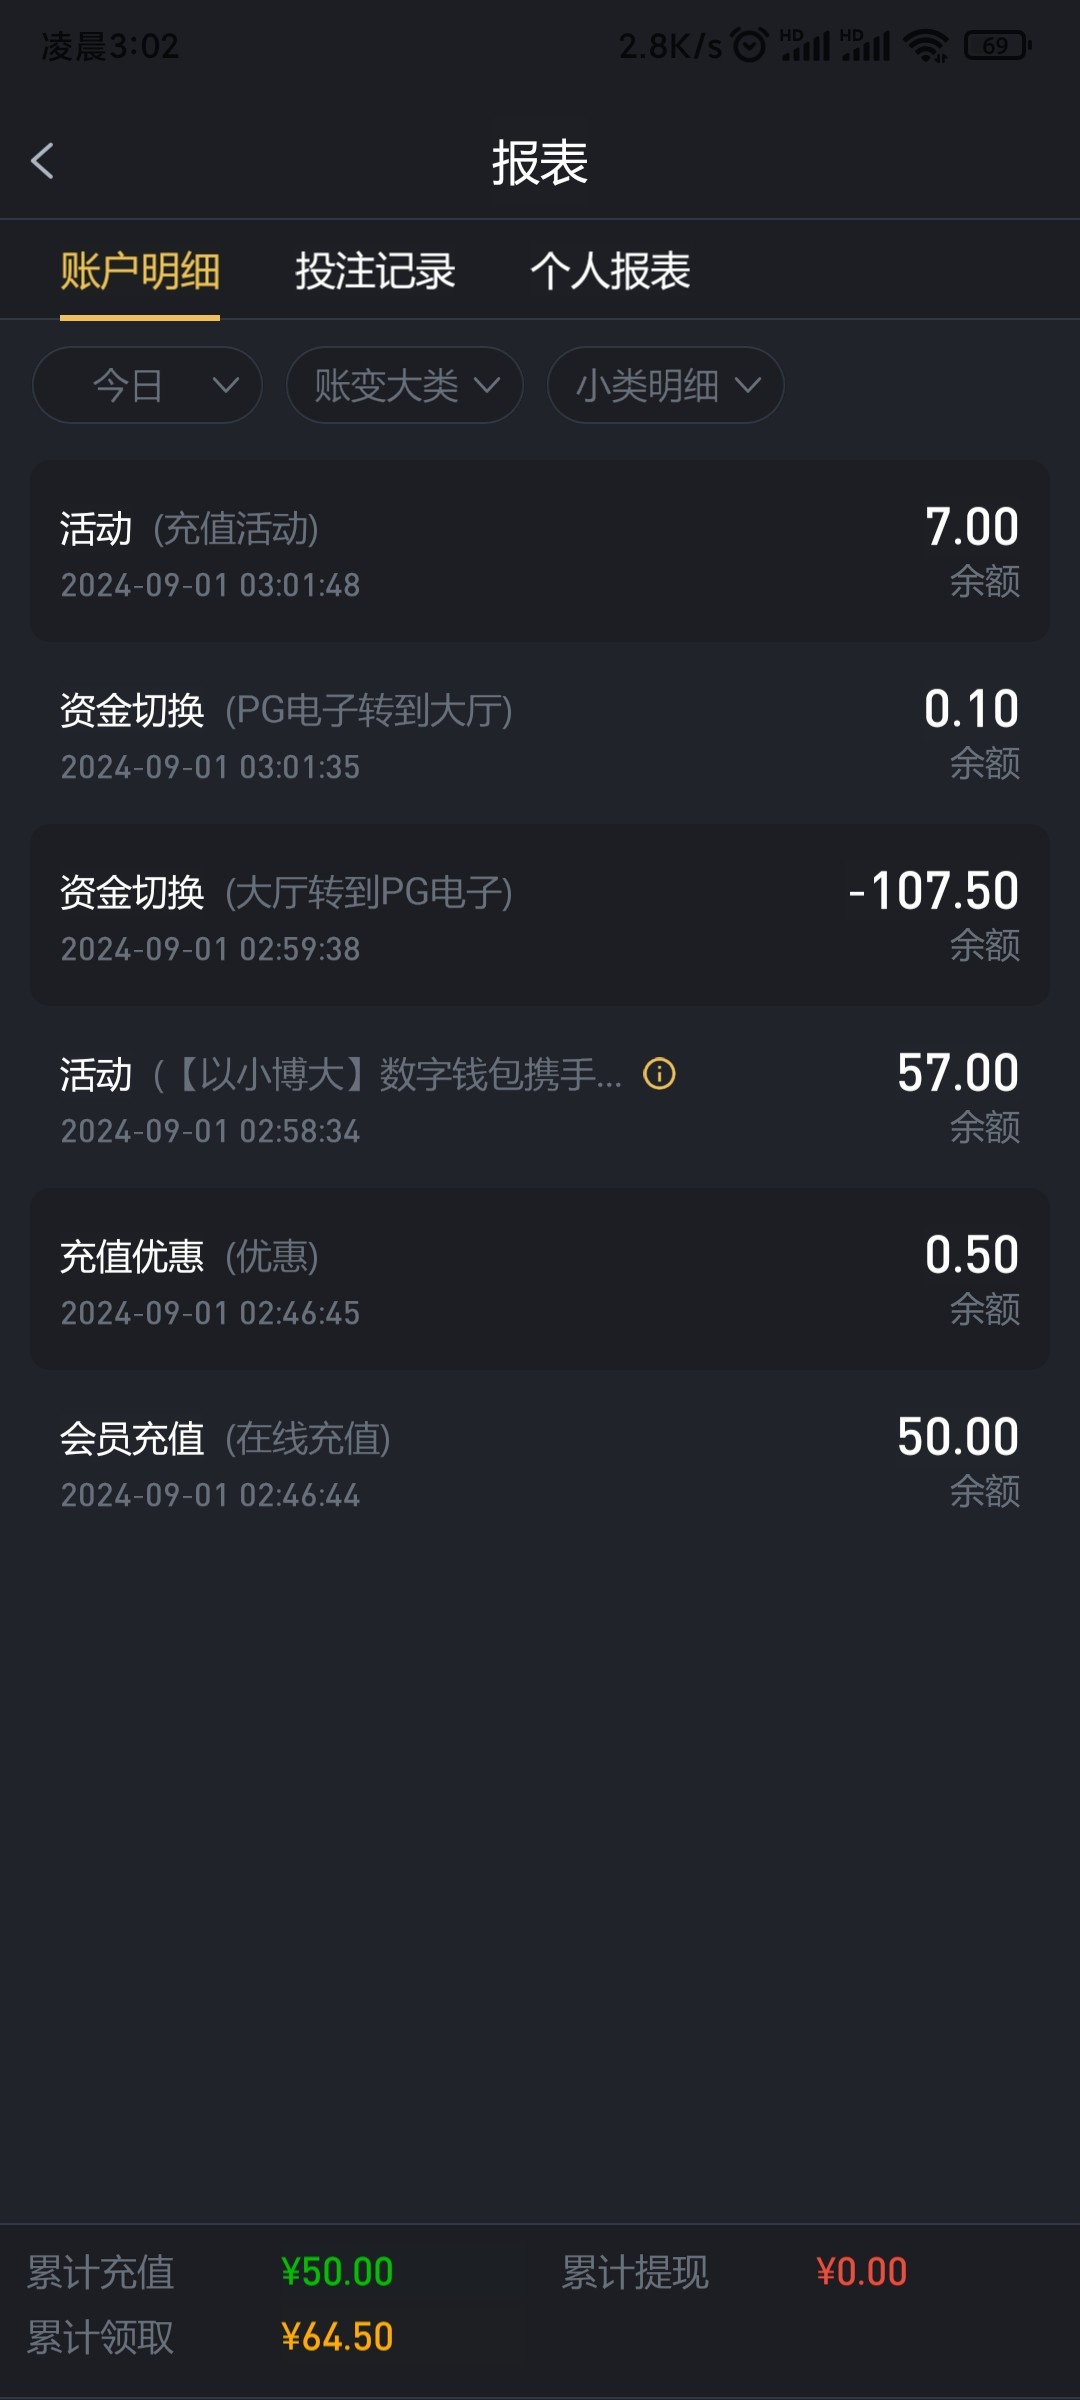Open the 会员充值 50.00 deposit record
This screenshot has height=2400, width=1080.
tap(540, 1461)
